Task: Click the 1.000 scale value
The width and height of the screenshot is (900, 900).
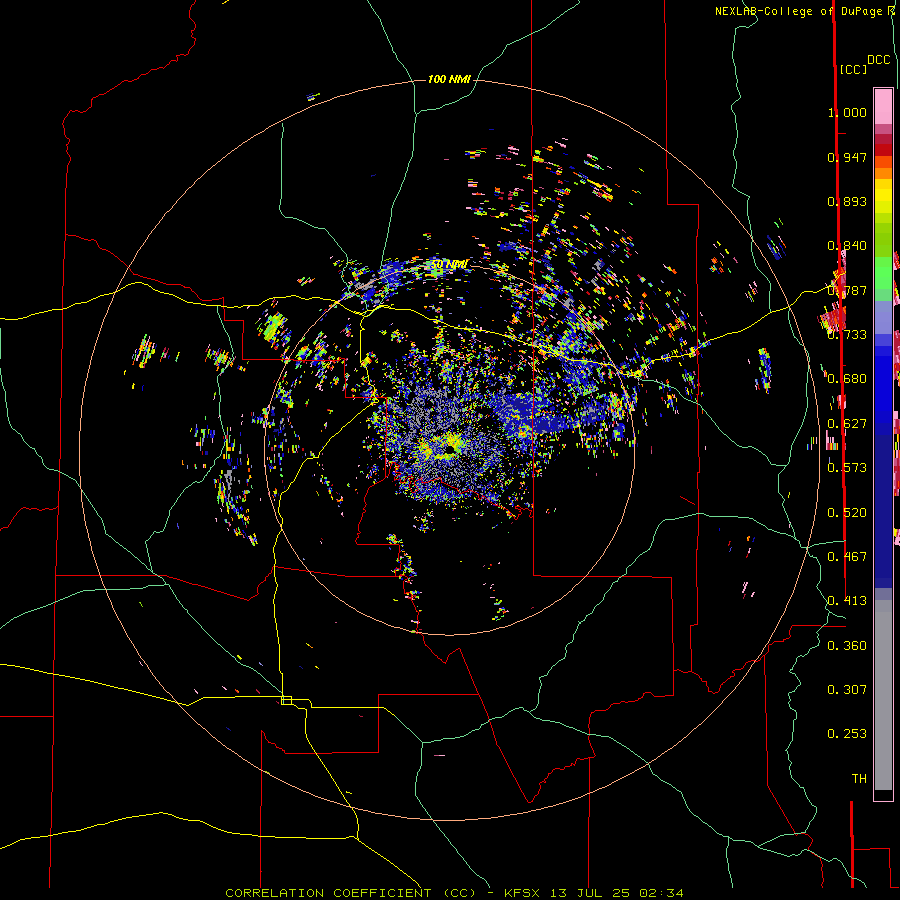Action: click(847, 112)
